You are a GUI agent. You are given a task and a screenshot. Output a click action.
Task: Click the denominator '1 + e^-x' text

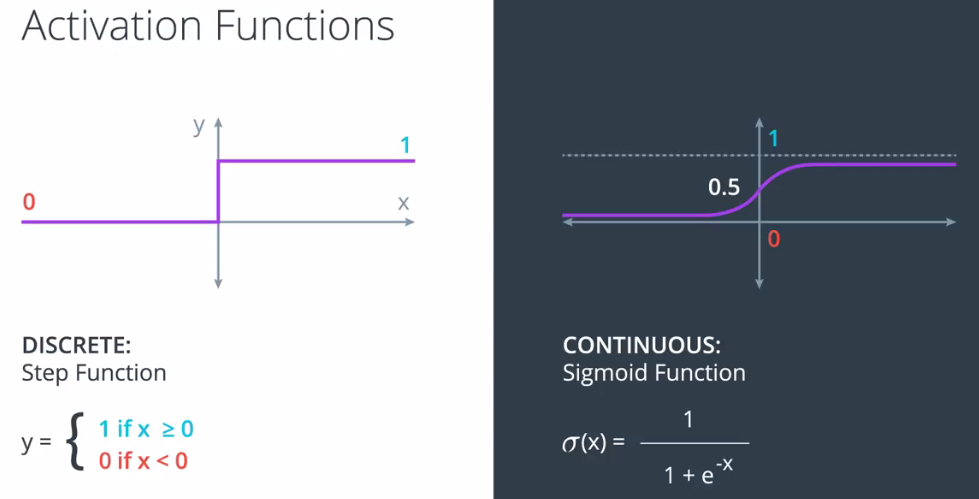697,477
